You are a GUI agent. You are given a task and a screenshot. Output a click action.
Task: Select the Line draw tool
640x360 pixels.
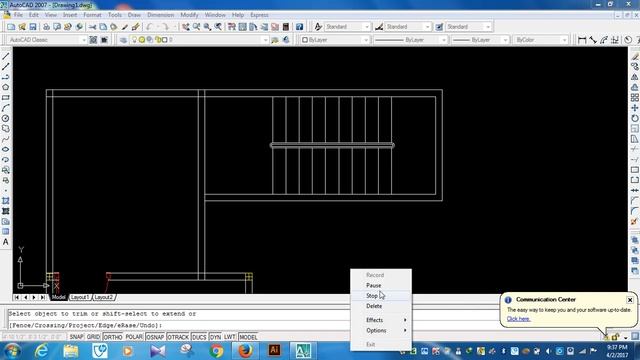[x=6, y=56]
